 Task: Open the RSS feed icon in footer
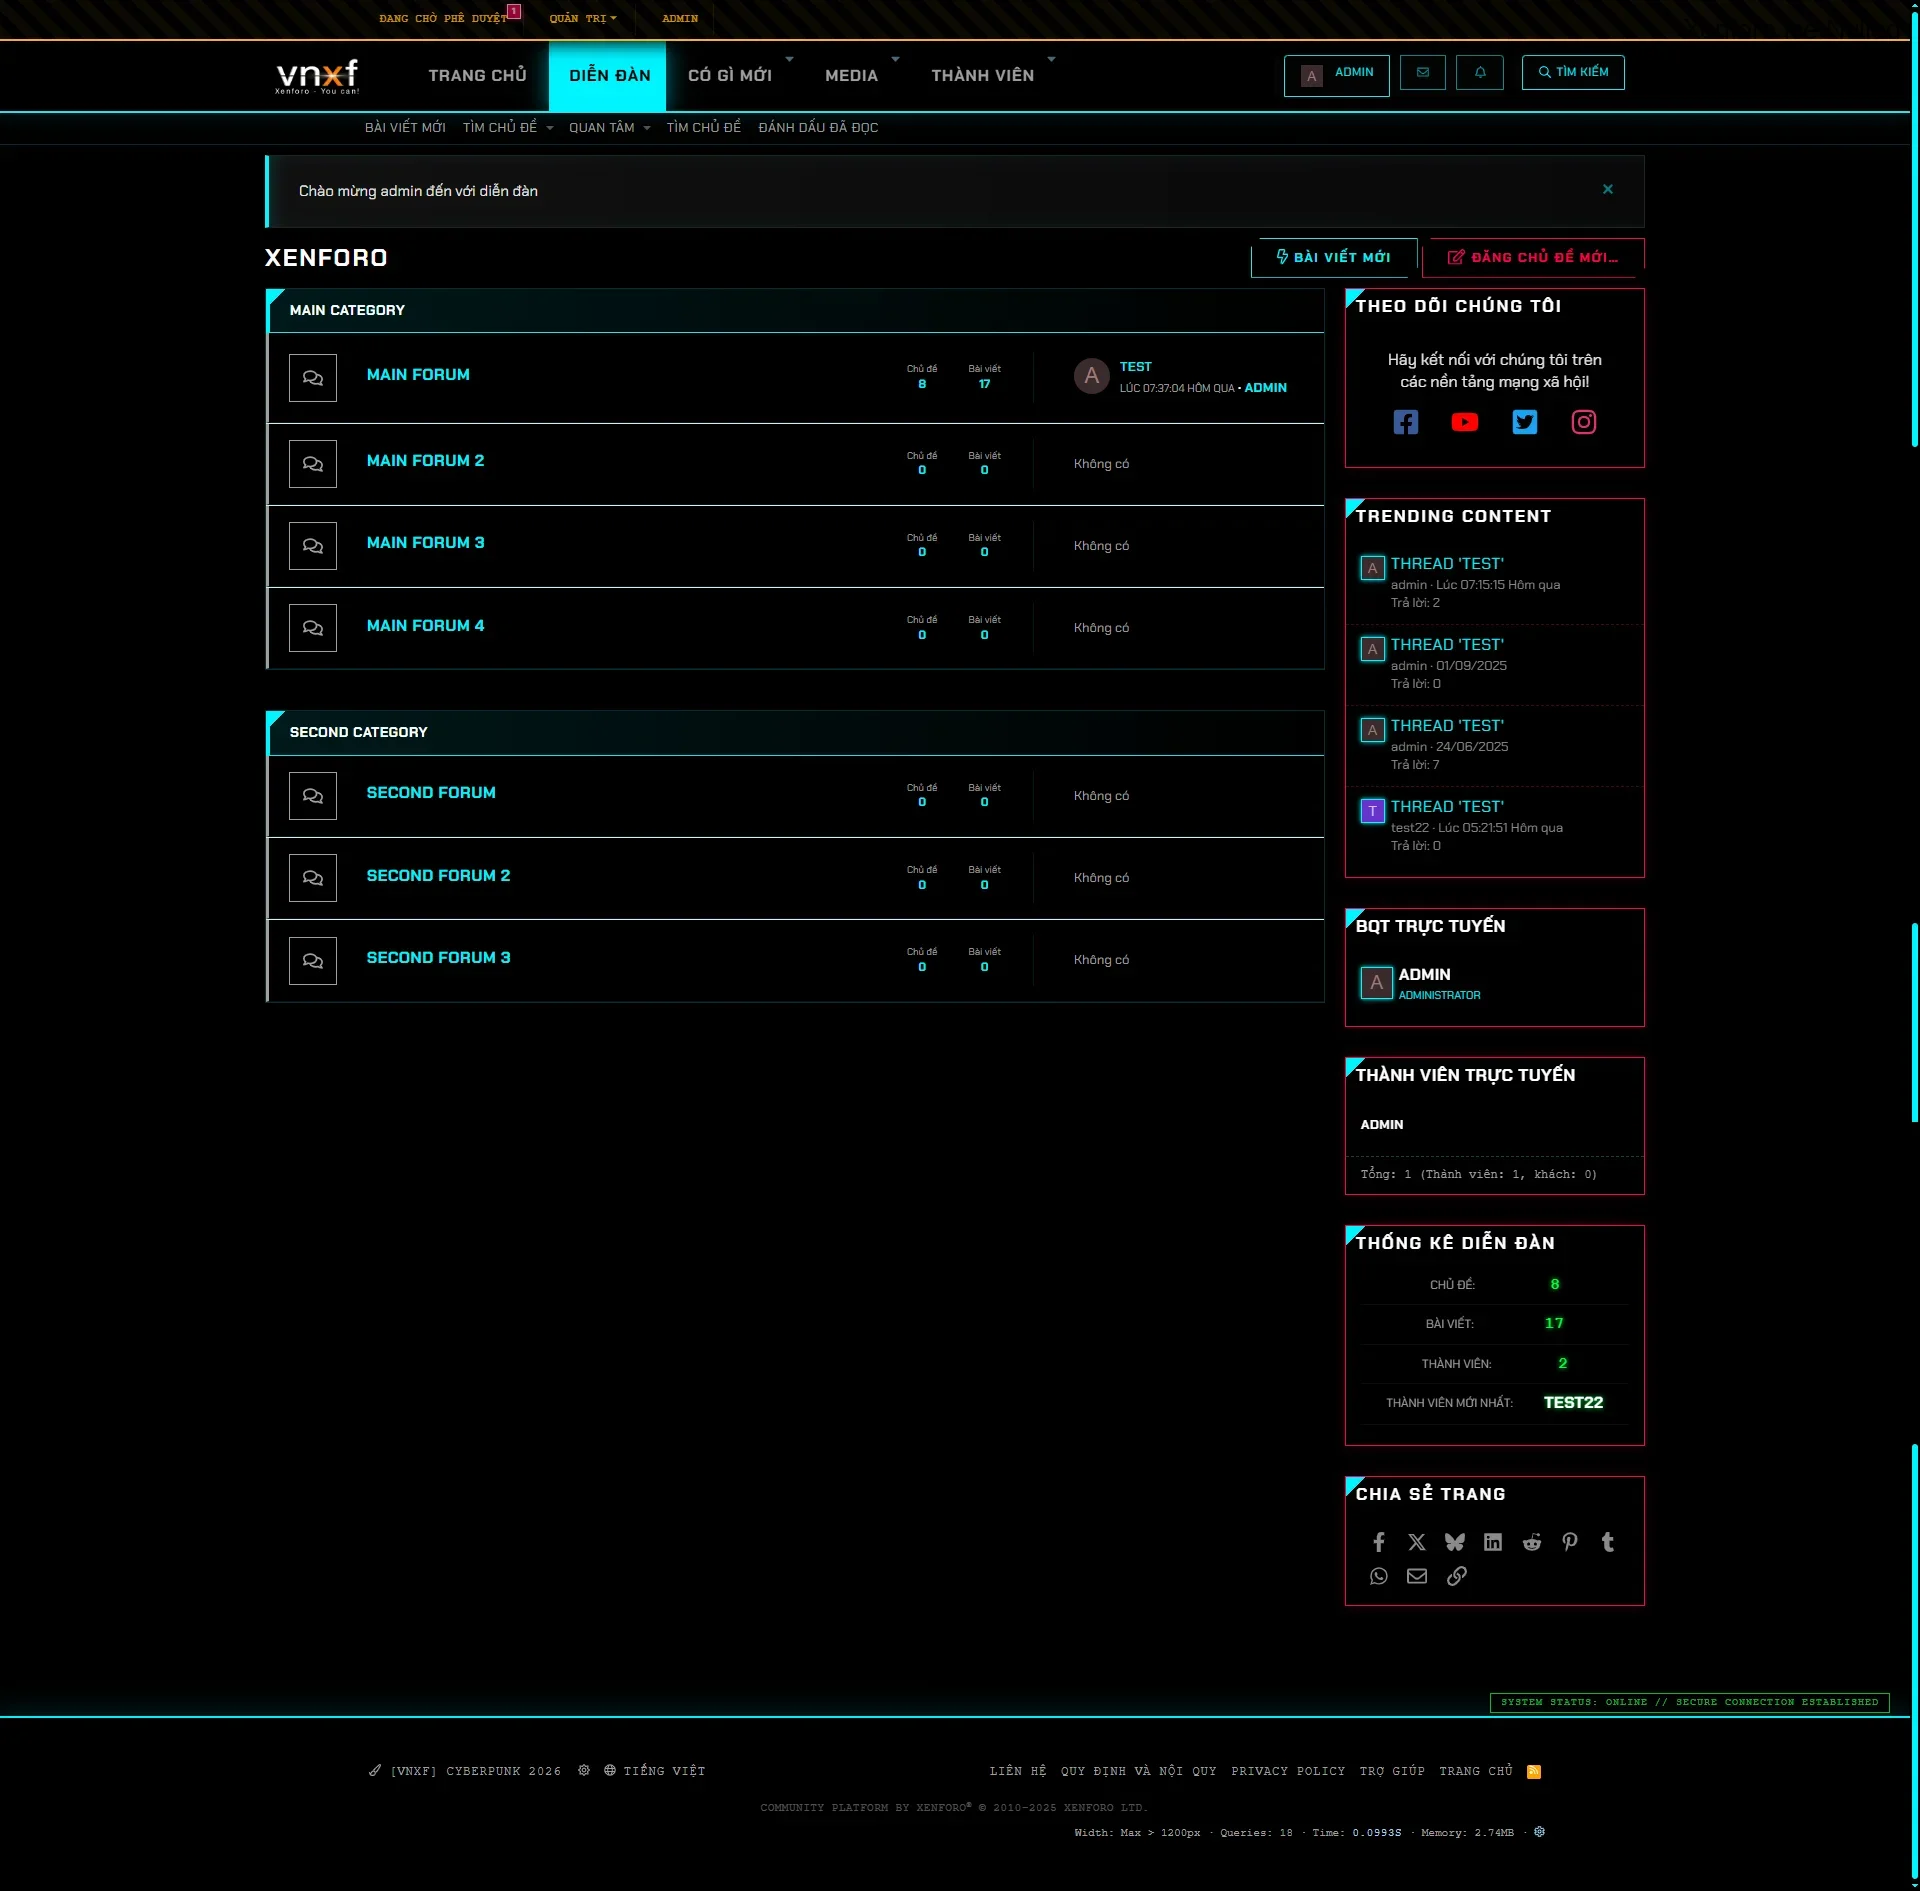pos(1533,1771)
